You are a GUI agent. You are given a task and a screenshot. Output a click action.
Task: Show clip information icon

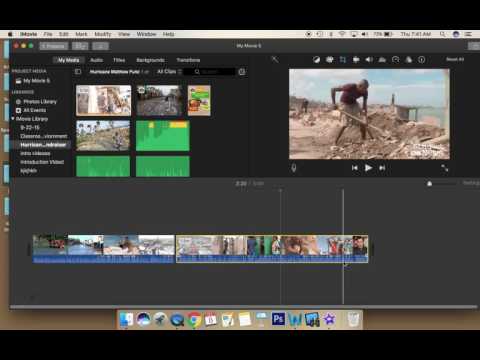tap(422, 60)
